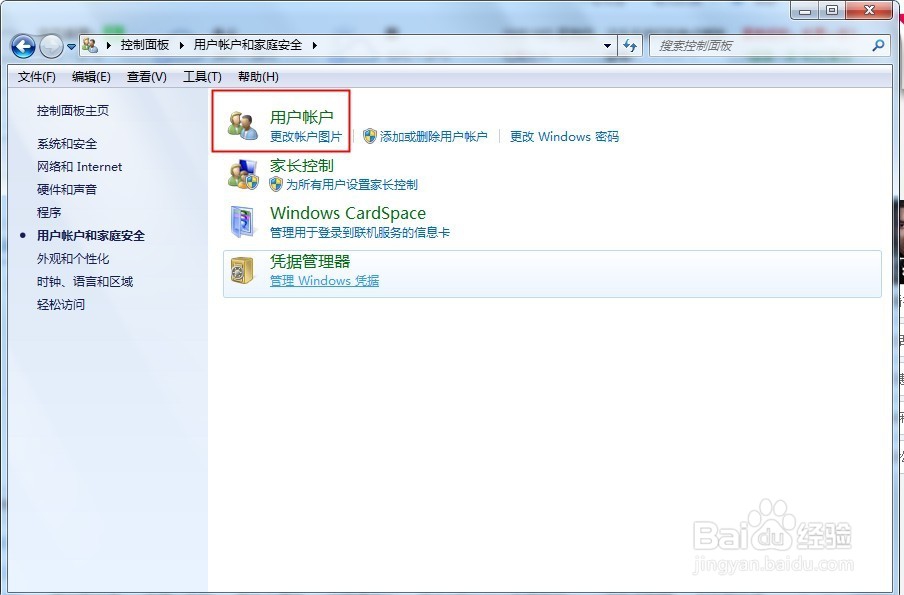Expand arrow between 控制面板 and 用户帐户和家庭安全

[x=182, y=45]
